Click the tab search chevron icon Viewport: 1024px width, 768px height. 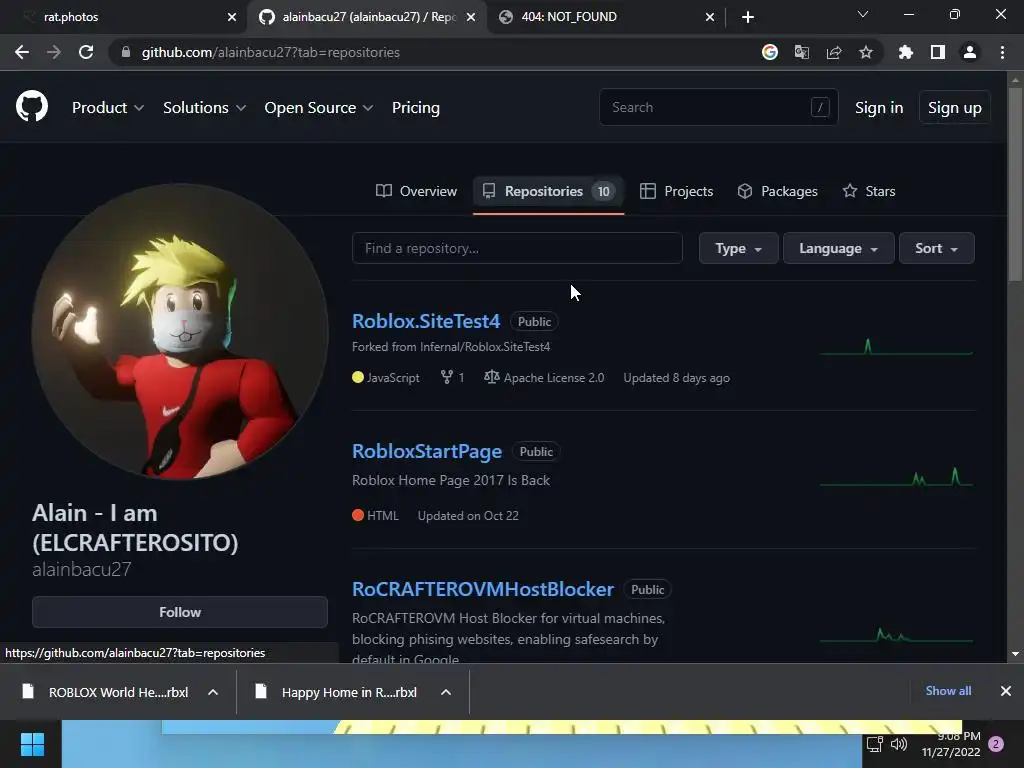tap(863, 14)
